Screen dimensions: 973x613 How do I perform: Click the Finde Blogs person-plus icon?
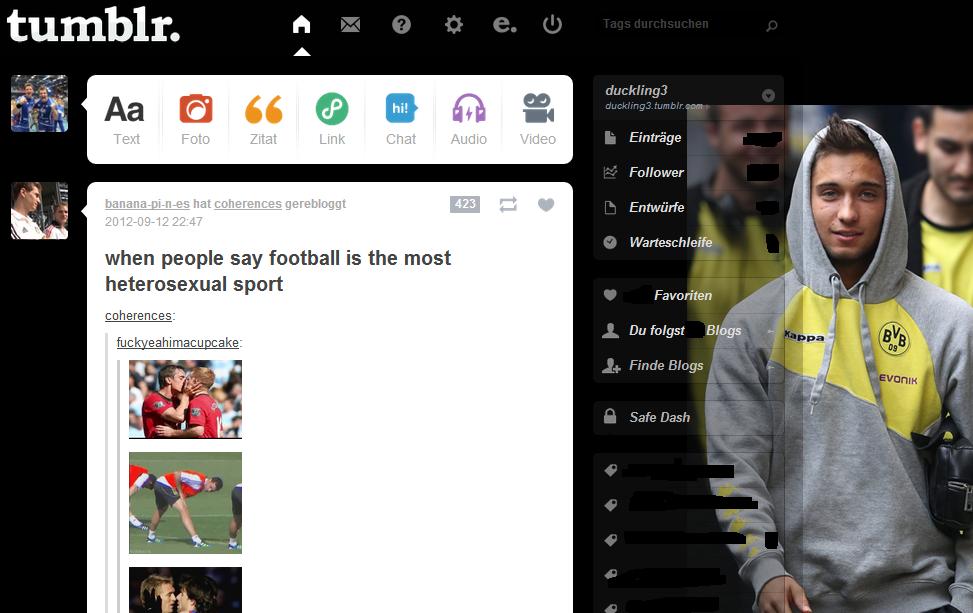pyautogui.click(x=611, y=365)
